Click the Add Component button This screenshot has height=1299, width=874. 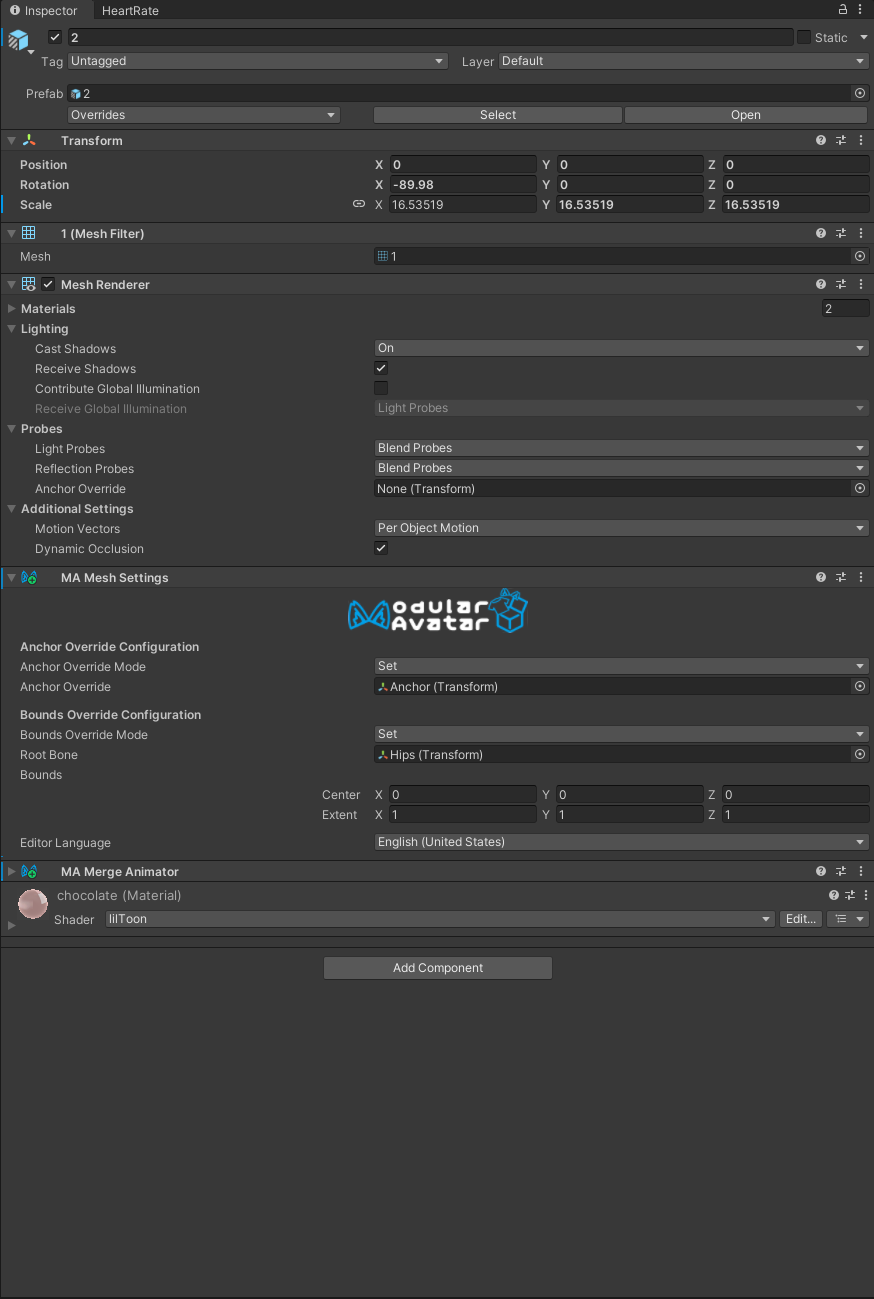click(438, 968)
